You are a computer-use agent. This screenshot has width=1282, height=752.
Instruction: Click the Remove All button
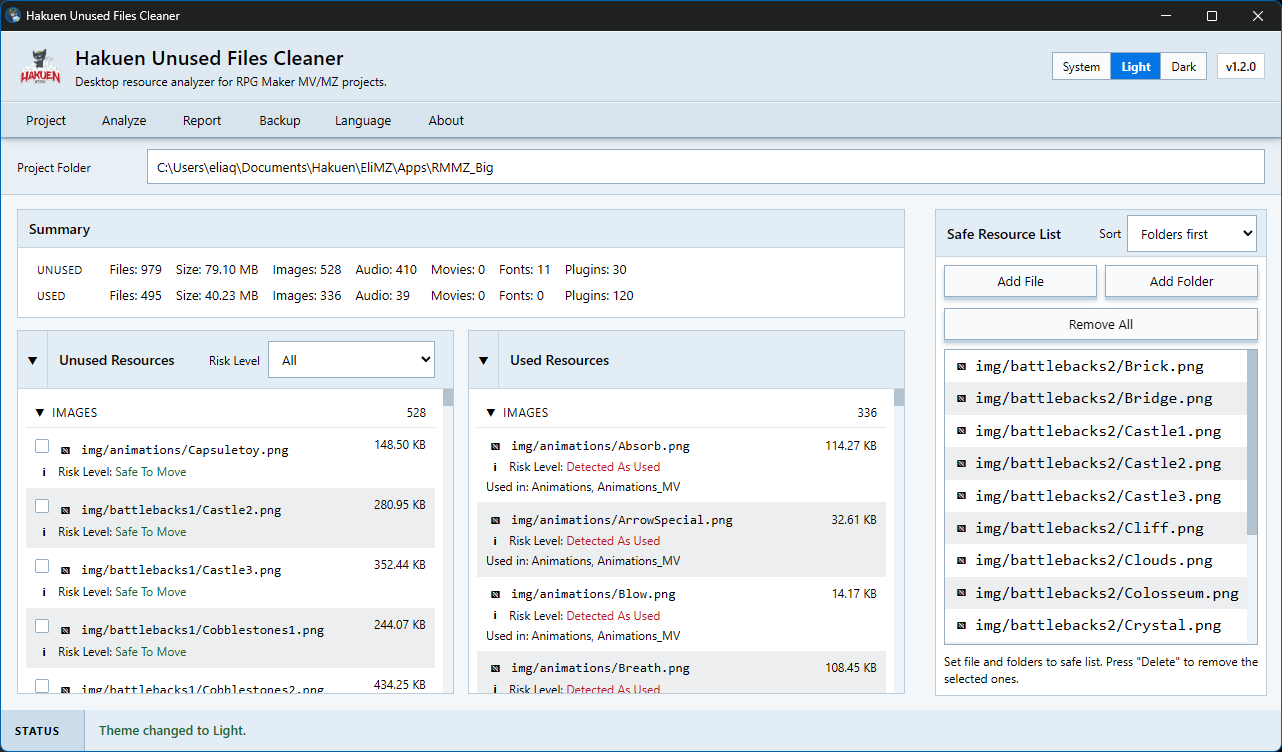click(1101, 324)
